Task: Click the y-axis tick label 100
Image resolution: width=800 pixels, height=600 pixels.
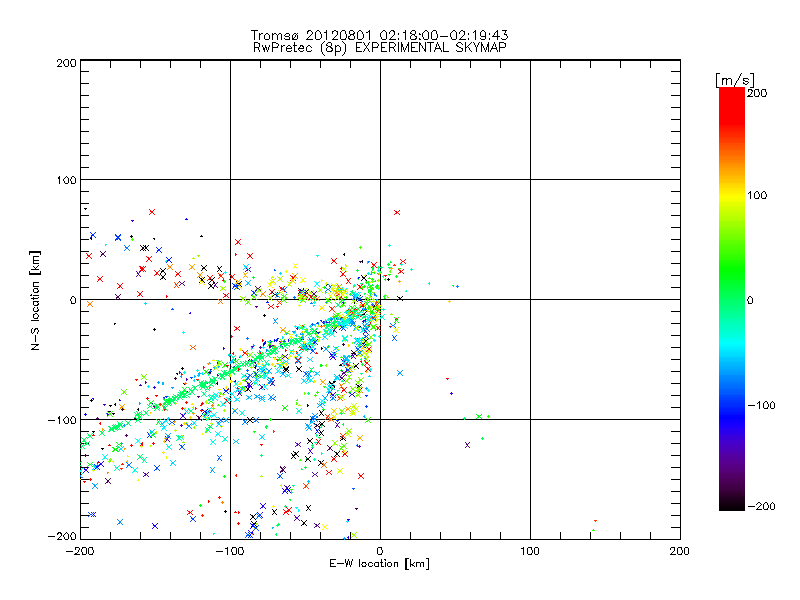Action: pos(66,180)
